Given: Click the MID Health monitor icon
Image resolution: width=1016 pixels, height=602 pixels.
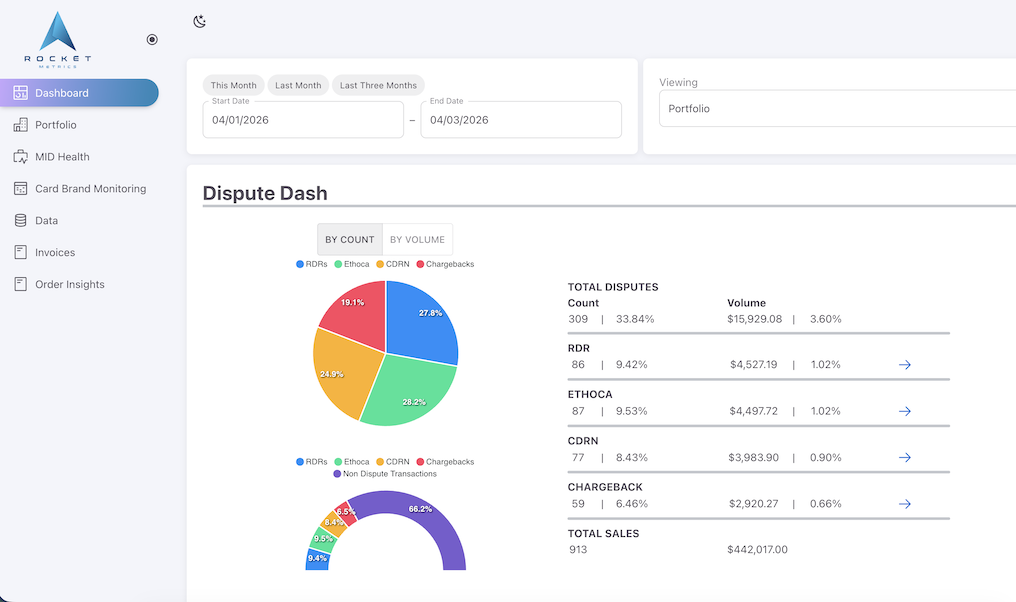Looking at the screenshot, I should [20, 157].
